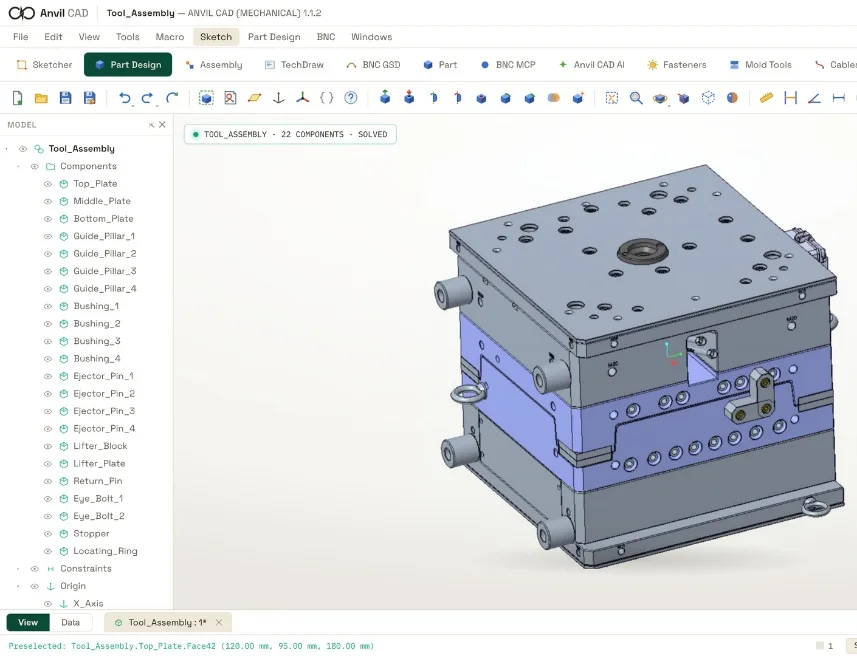Hide Bottom_Plate with its eye icon
The image size is (857, 656).
[48, 219]
